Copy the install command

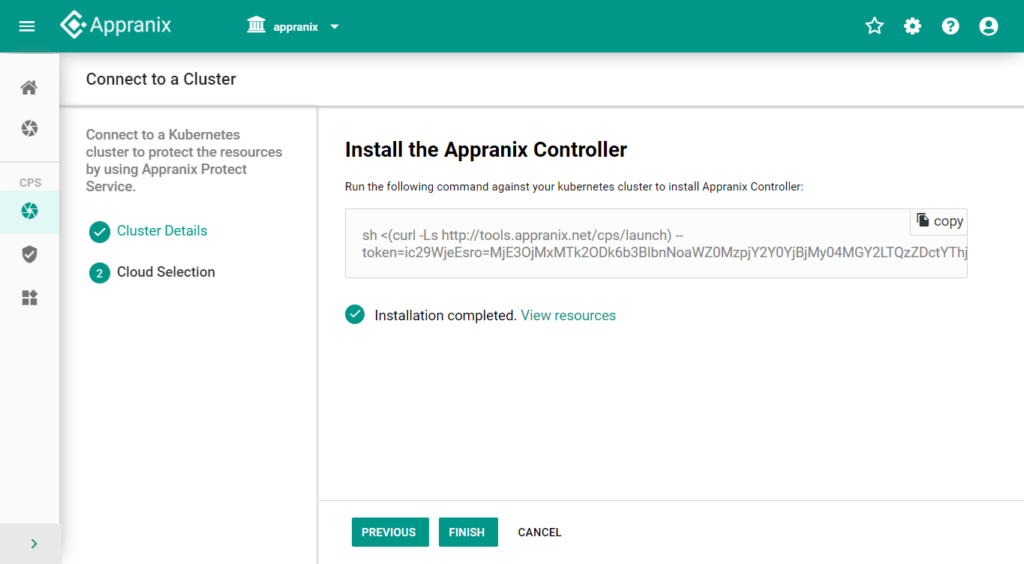[x=939, y=221]
